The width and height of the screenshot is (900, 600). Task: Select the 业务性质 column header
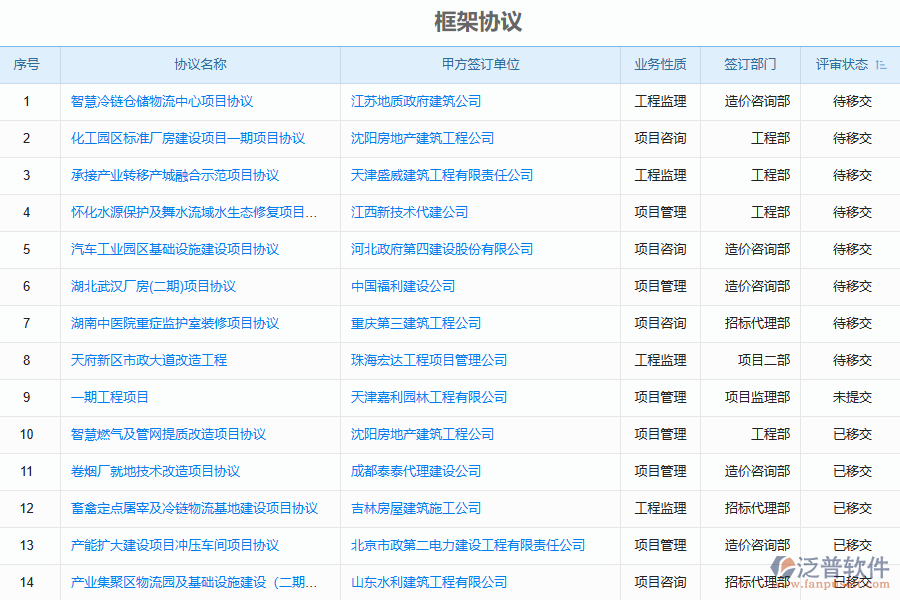coord(661,64)
